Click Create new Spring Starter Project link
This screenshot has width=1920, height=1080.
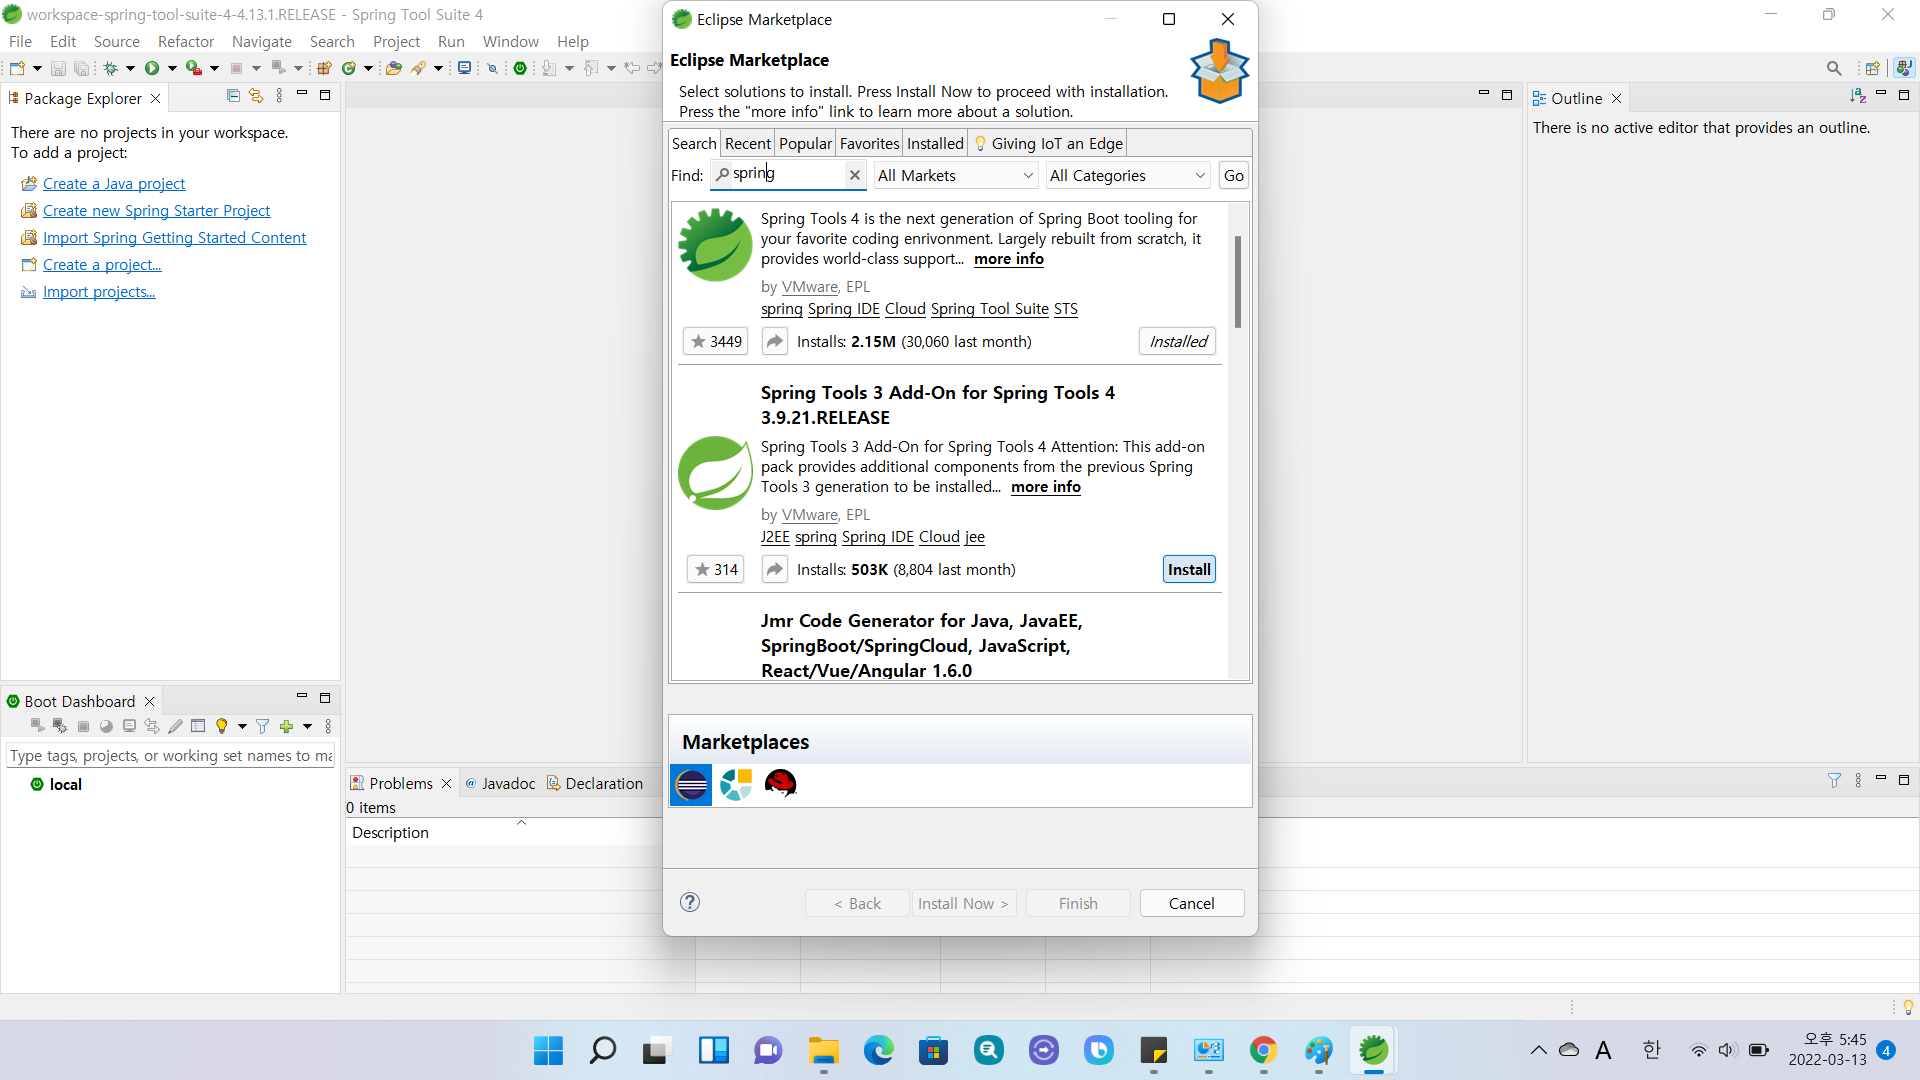coord(156,211)
